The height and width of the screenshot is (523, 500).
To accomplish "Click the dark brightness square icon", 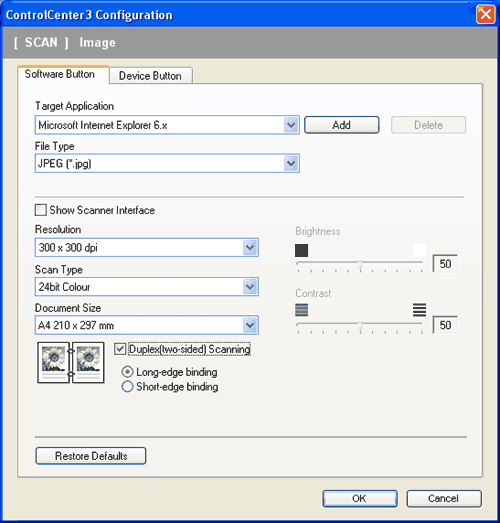I will 302,250.
